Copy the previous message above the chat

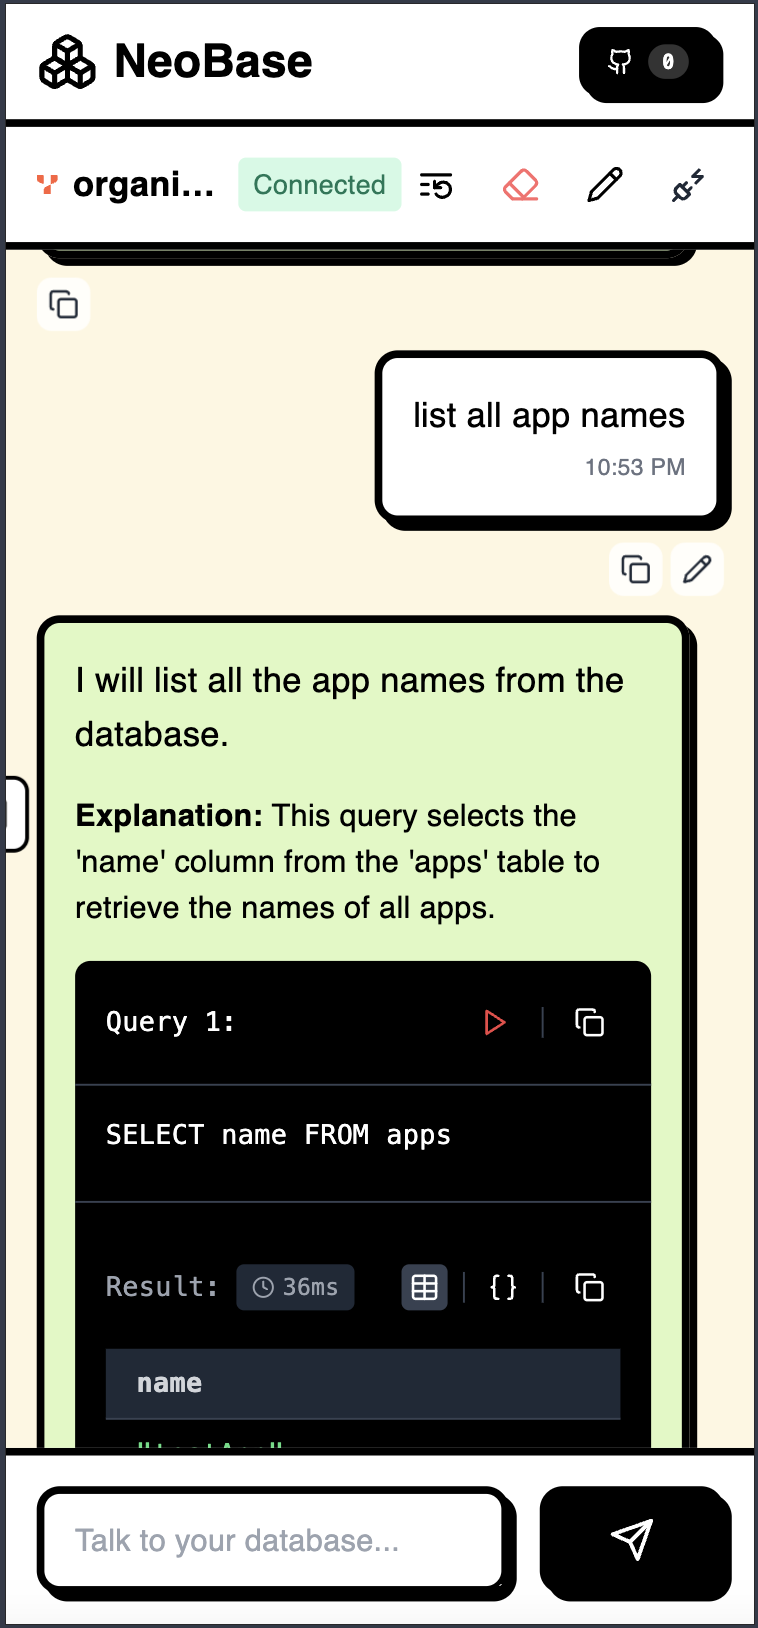click(64, 304)
